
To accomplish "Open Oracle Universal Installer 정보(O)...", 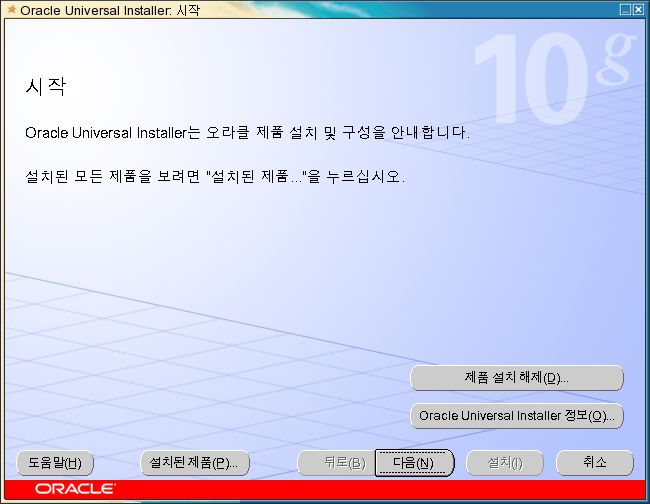I will 517,416.
